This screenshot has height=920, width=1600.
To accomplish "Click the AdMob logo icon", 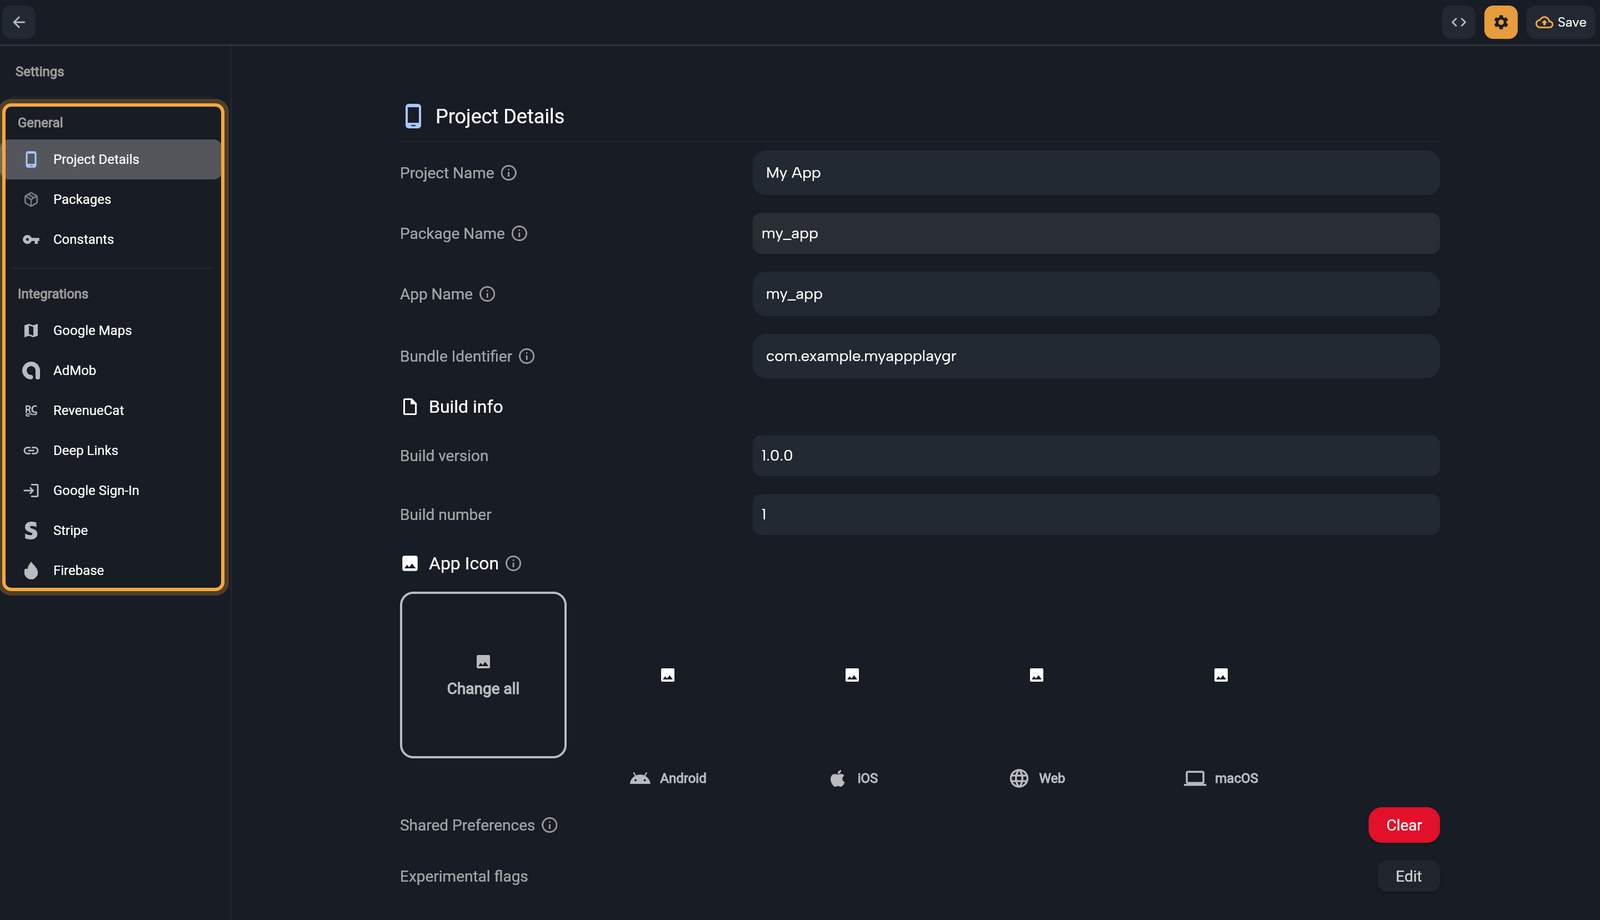I will pos(31,370).
